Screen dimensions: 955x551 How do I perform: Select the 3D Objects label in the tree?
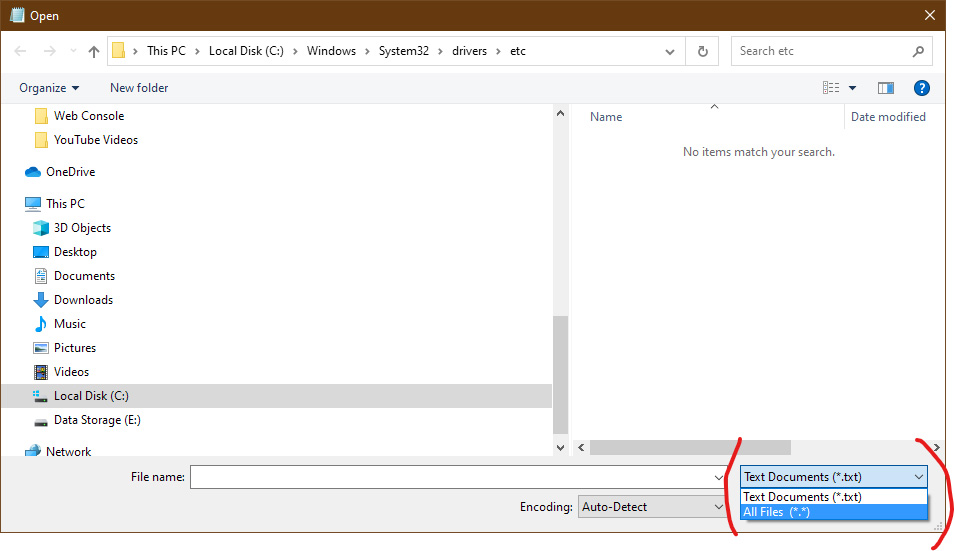coord(82,228)
